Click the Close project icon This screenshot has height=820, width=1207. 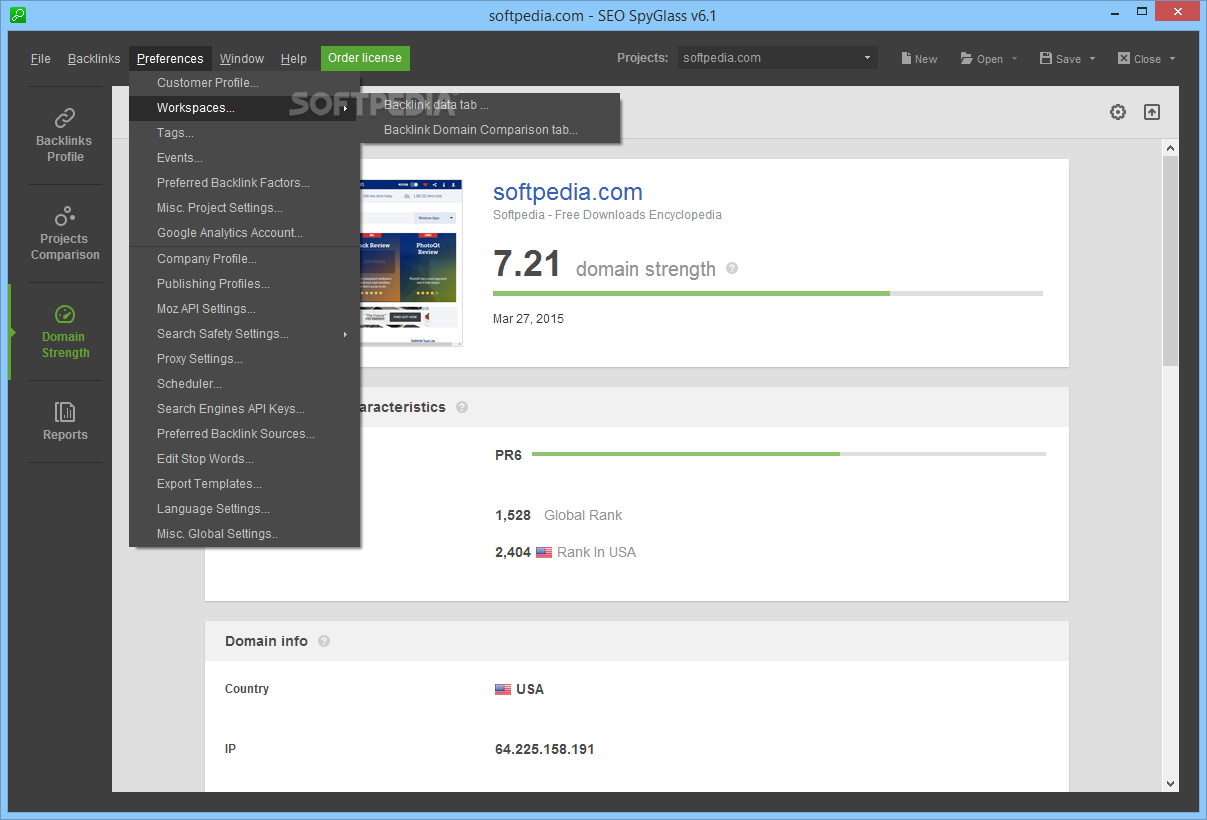[1124, 58]
